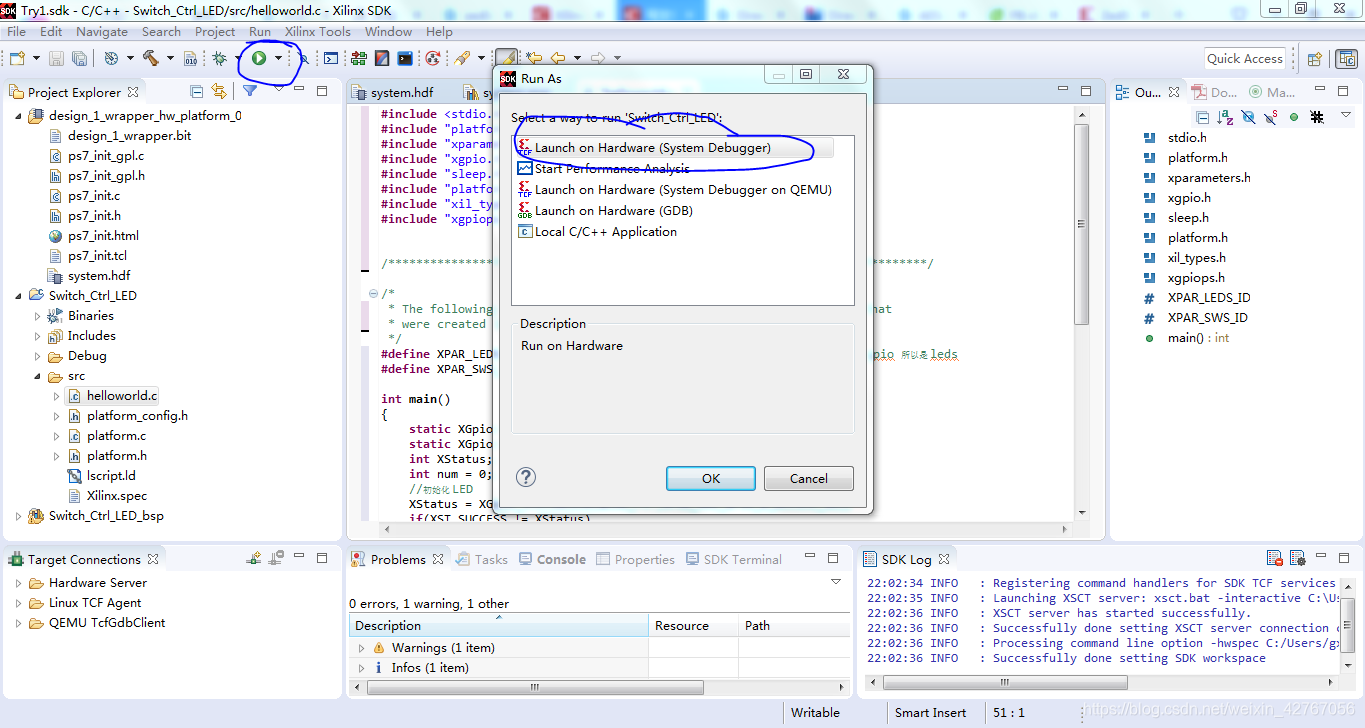Click the Outline sort alphabetically icon
The width and height of the screenshot is (1365, 728).
tap(1225, 117)
